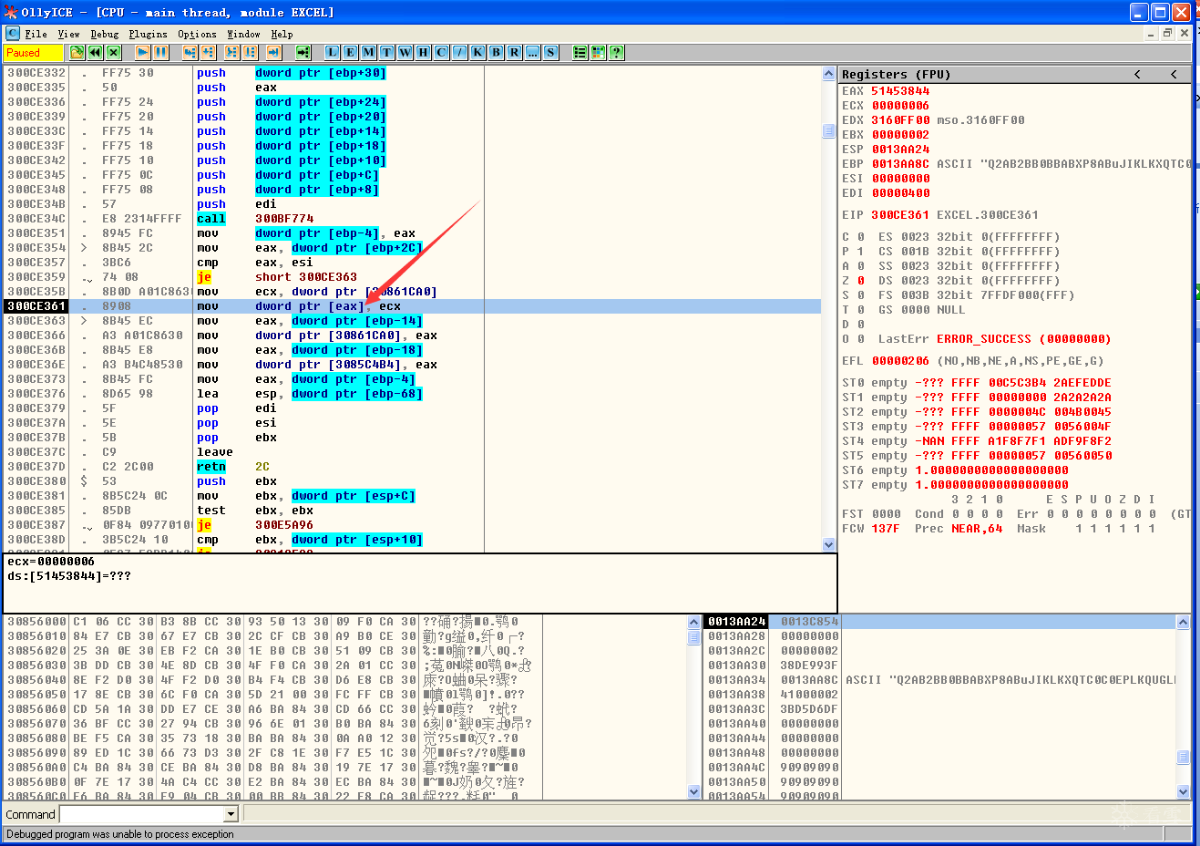Show Breakpoints window with B button
The width and height of the screenshot is (1200, 846).
coord(496,52)
